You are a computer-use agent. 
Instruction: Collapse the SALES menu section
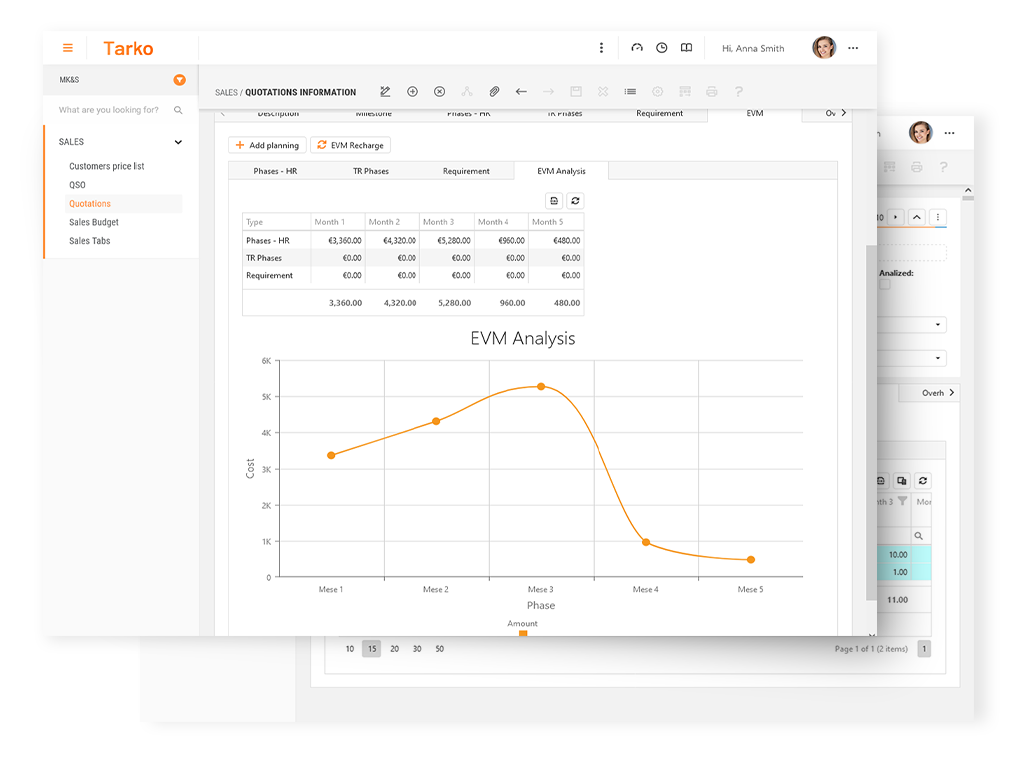pos(178,142)
